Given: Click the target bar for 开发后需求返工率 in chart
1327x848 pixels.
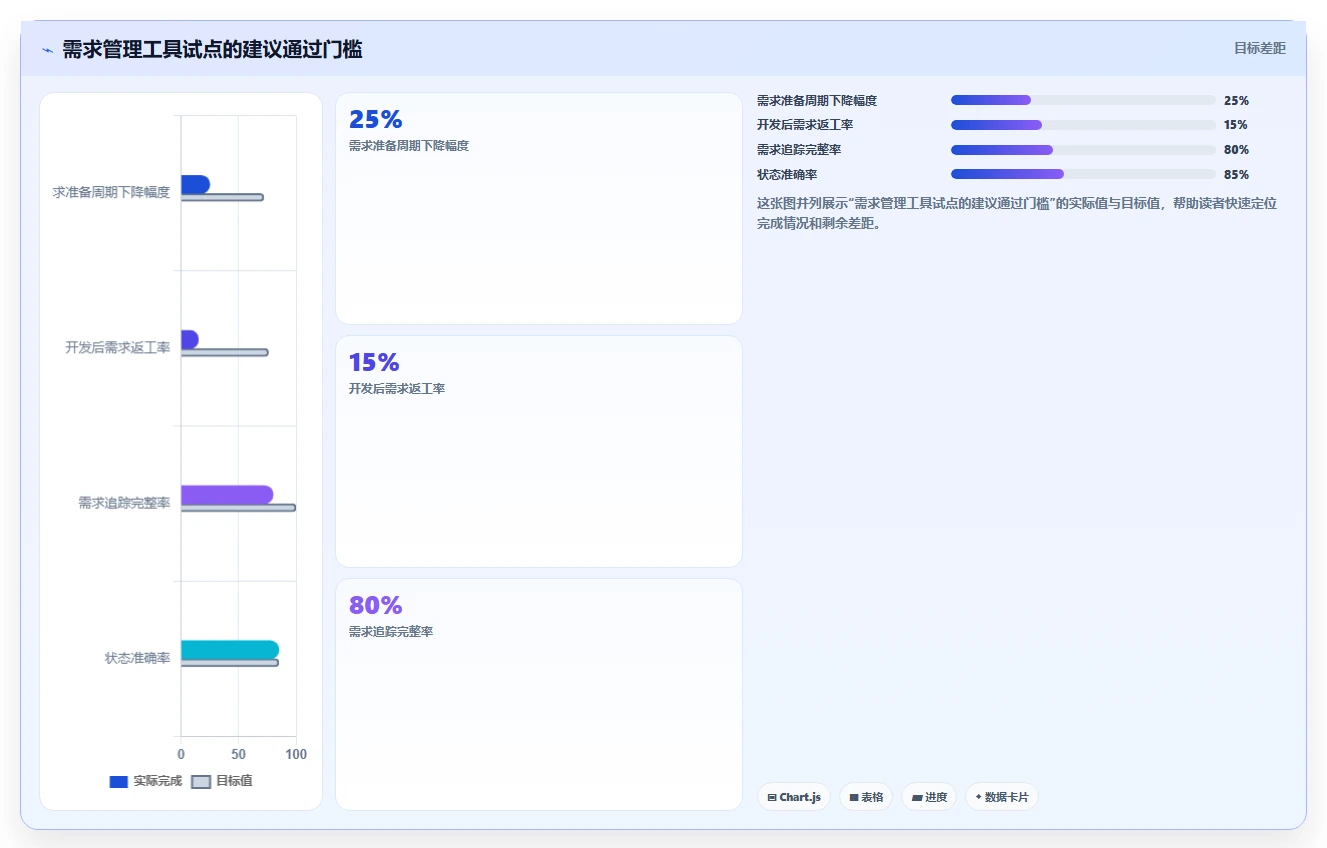Looking at the screenshot, I should (x=224, y=352).
